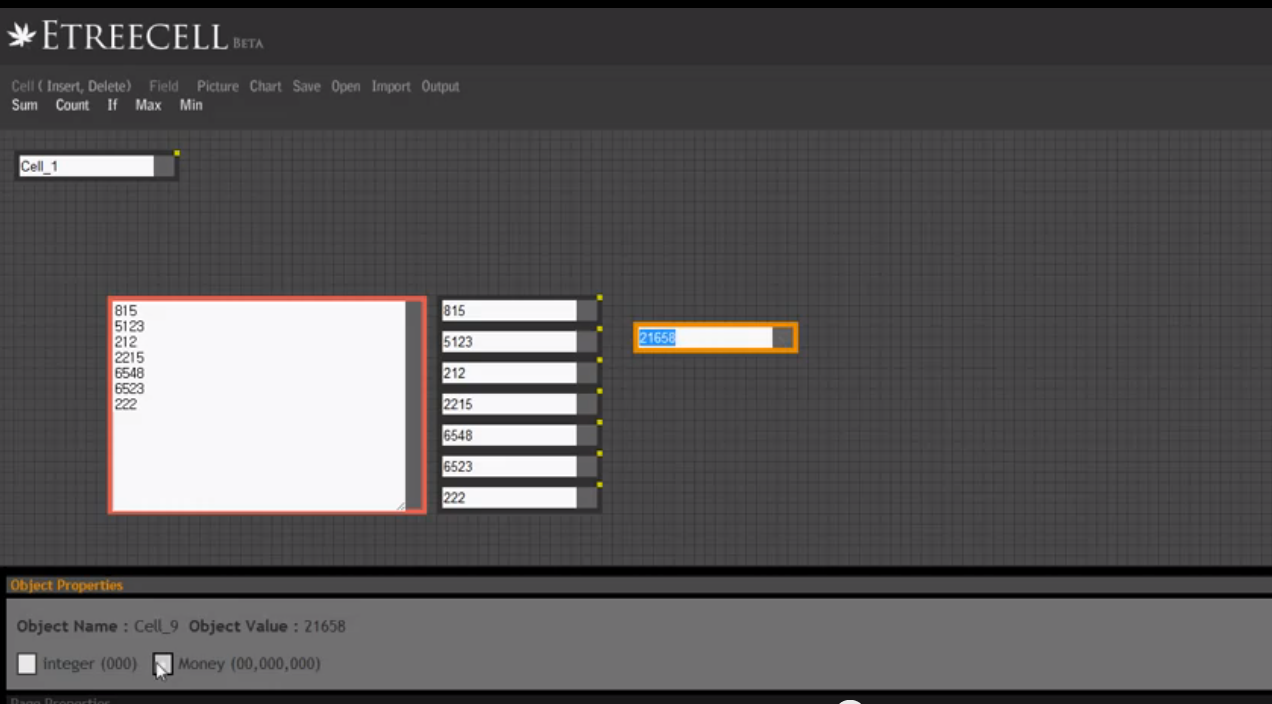Apply the If function
This screenshot has height=704, width=1272.
(x=112, y=105)
